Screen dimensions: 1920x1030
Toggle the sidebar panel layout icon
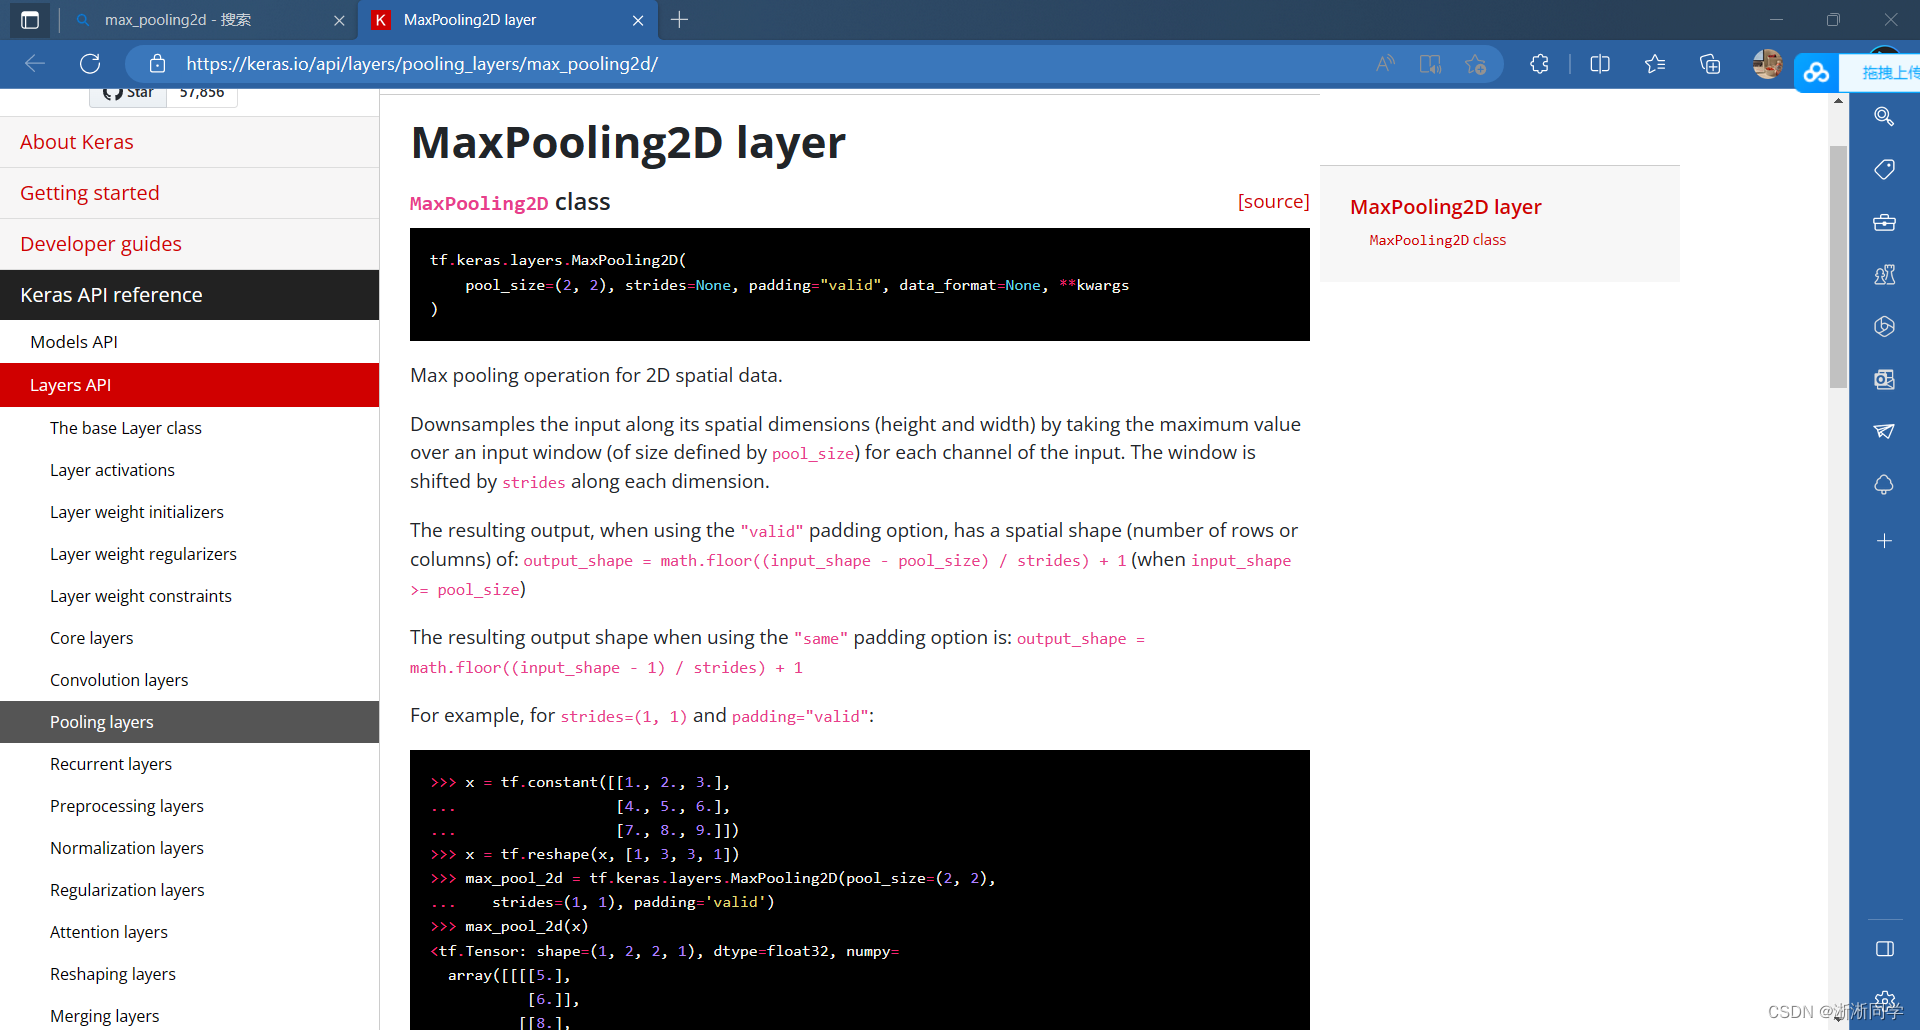1884,949
